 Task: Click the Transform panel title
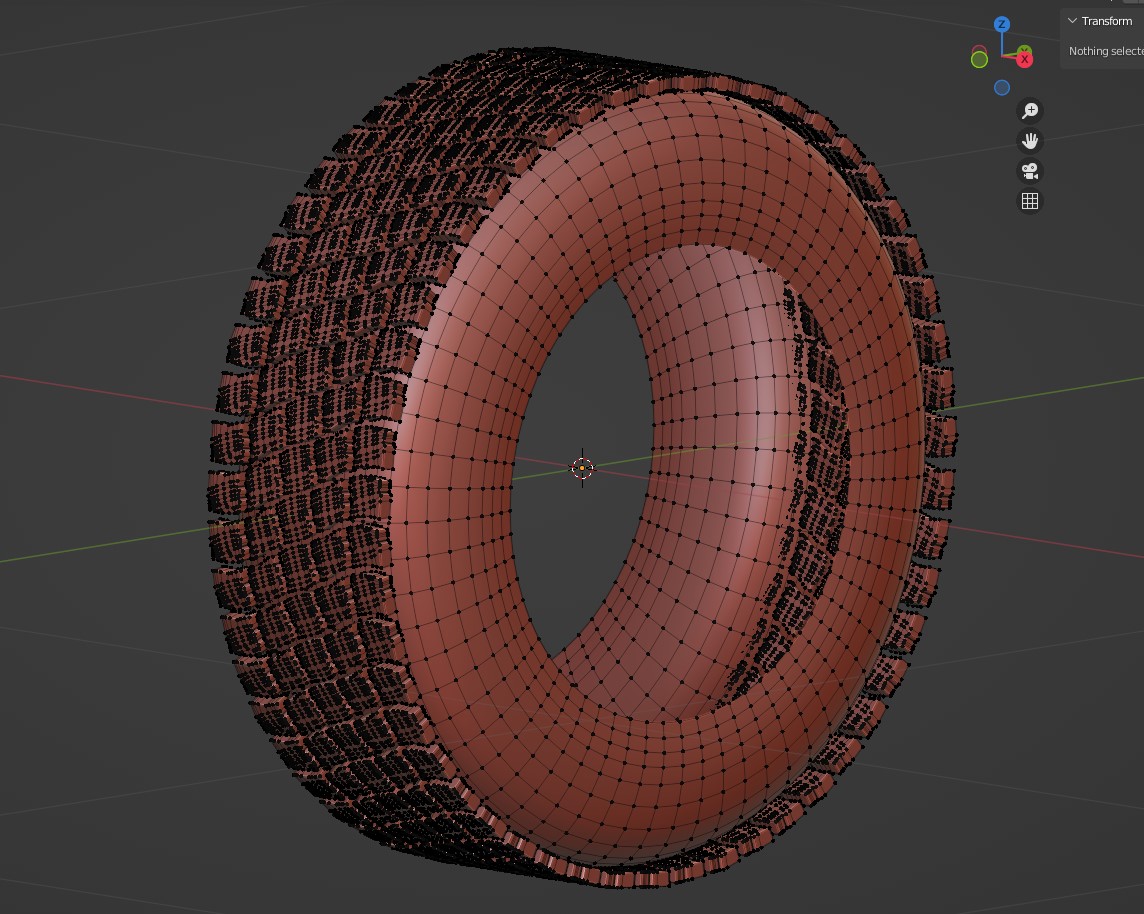1107,21
